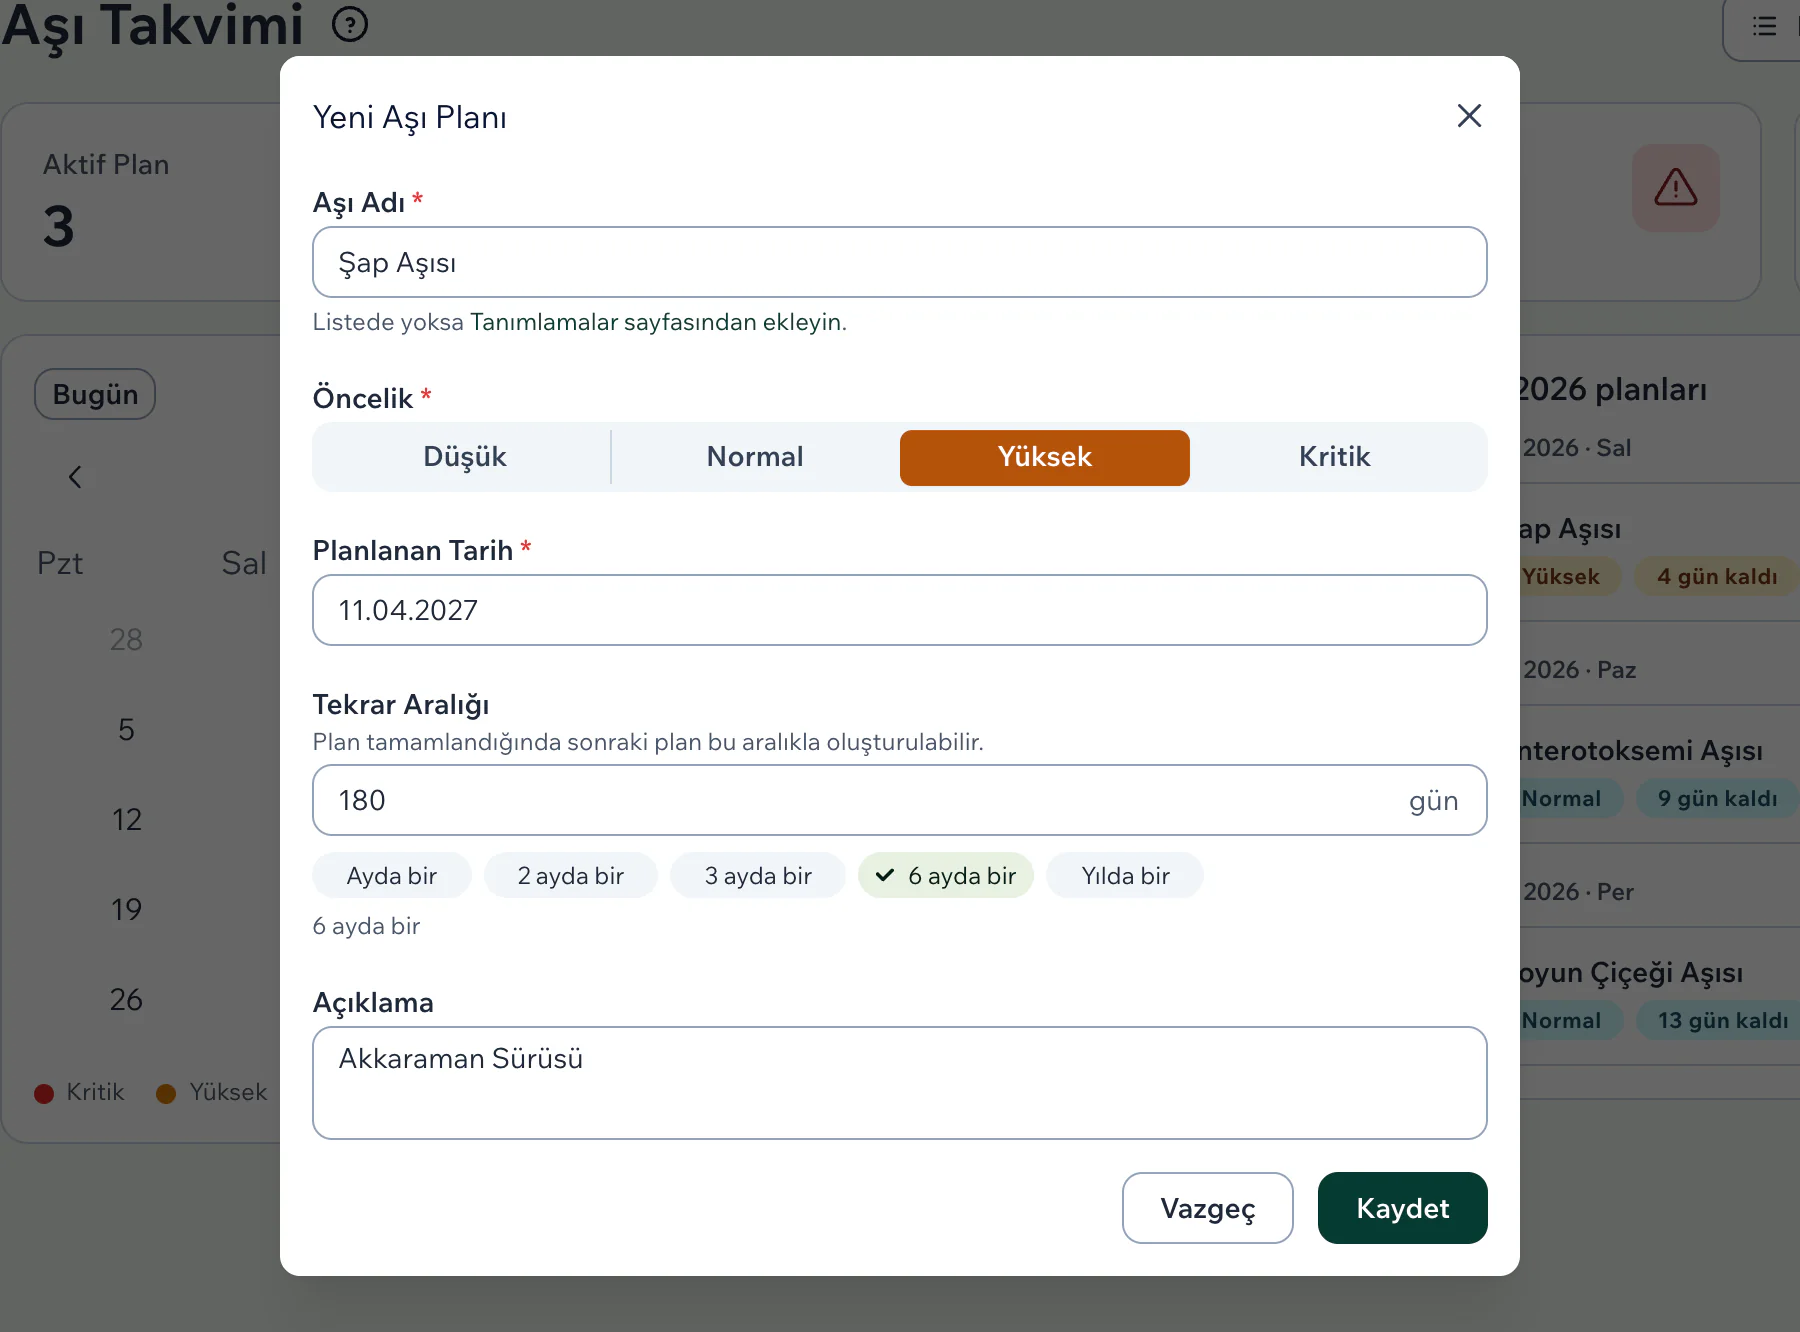Click the 9 gün kaldı badge

[1716, 799]
